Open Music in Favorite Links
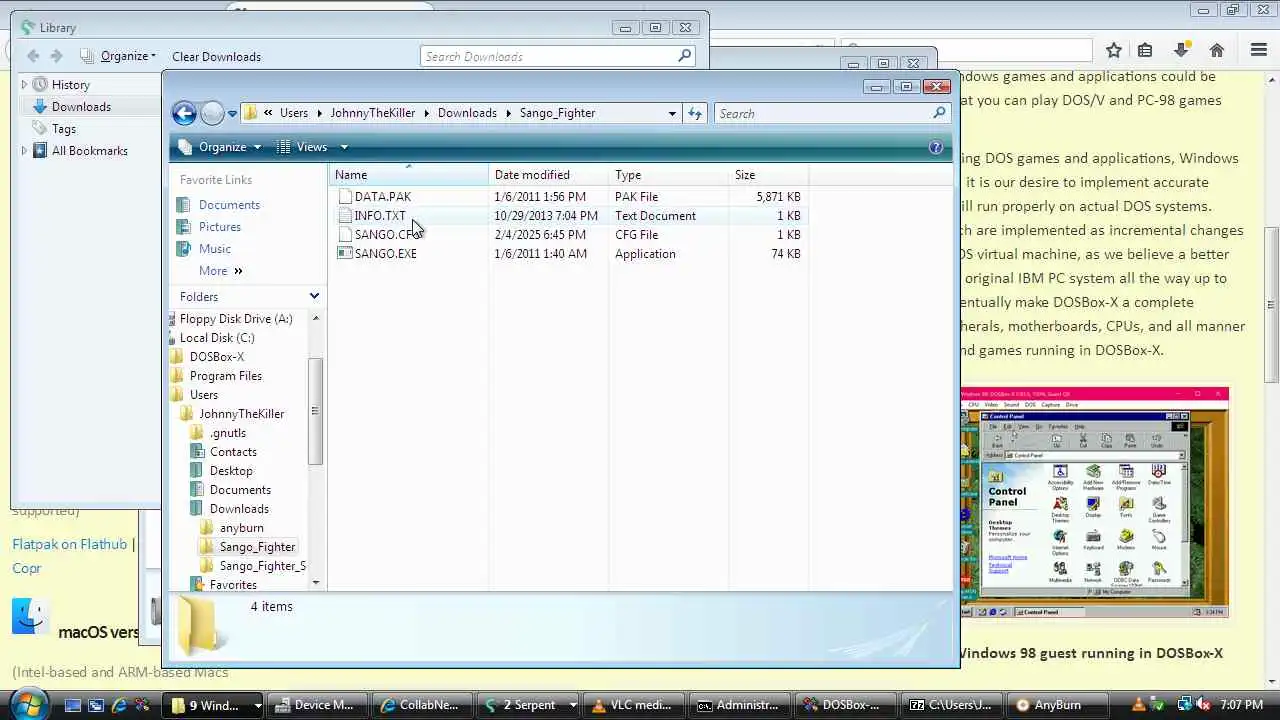This screenshot has width=1280, height=720. pyautogui.click(x=214, y=249)
